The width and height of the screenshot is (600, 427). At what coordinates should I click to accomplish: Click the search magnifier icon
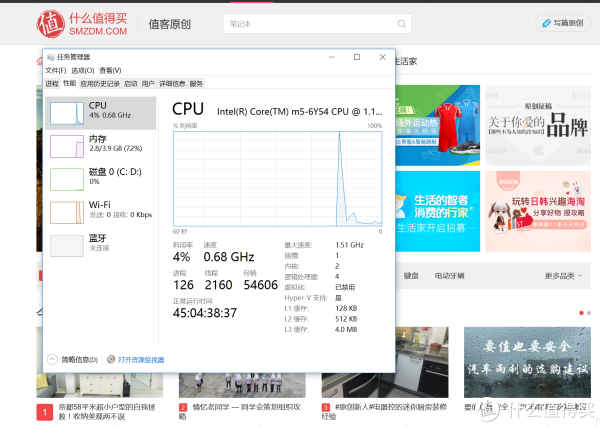point(401,24)
